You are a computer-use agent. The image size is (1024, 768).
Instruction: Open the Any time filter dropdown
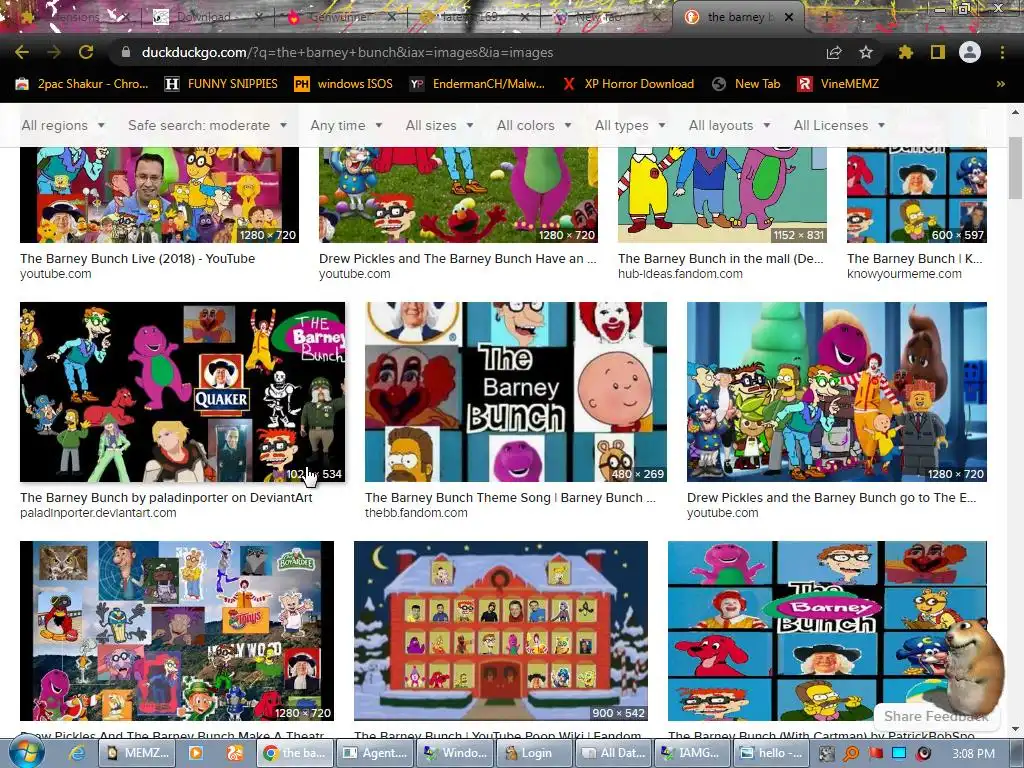[346, 125]
